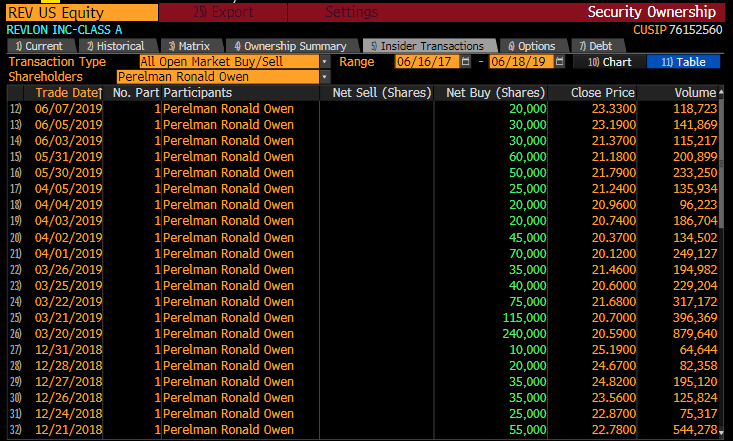Click the Net Buy (Shares) column header
The height and width of the screenshot is (441, 733).
point(492,93)
